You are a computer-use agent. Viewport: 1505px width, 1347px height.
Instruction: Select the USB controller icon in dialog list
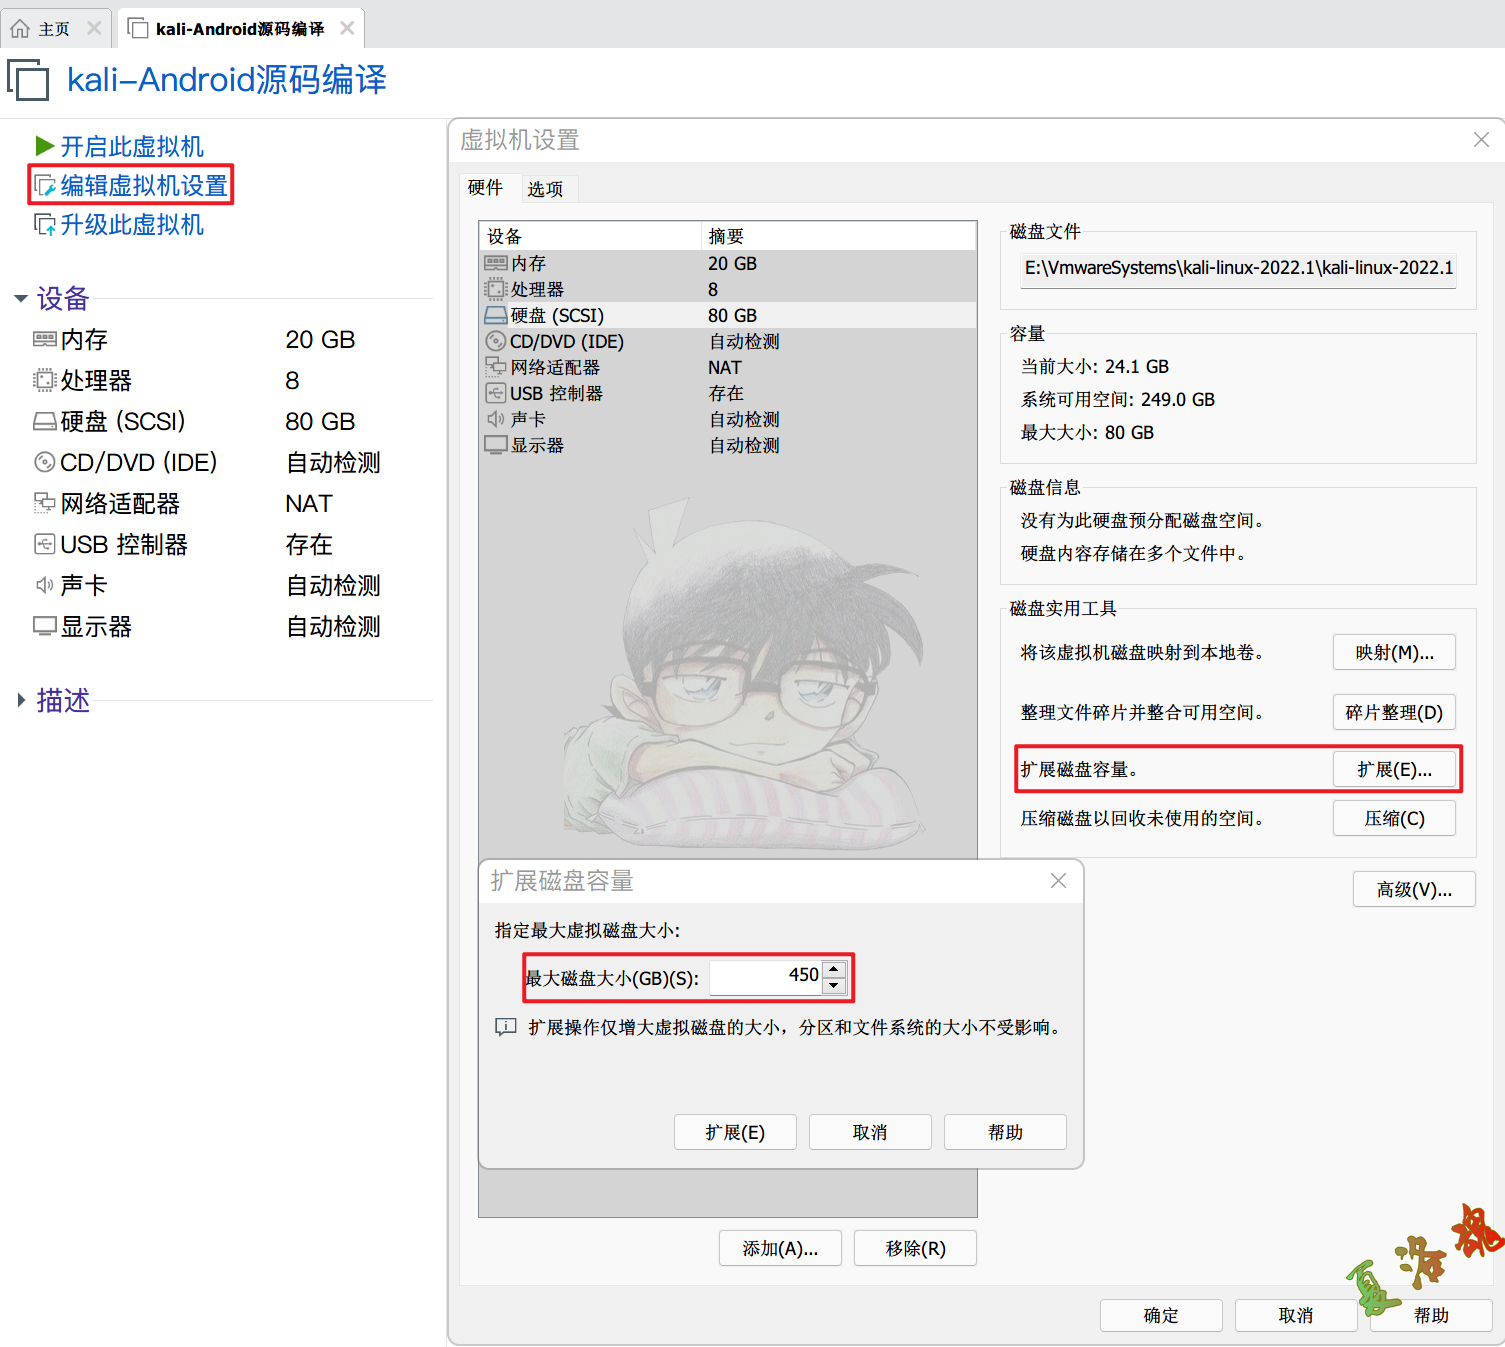495,393
